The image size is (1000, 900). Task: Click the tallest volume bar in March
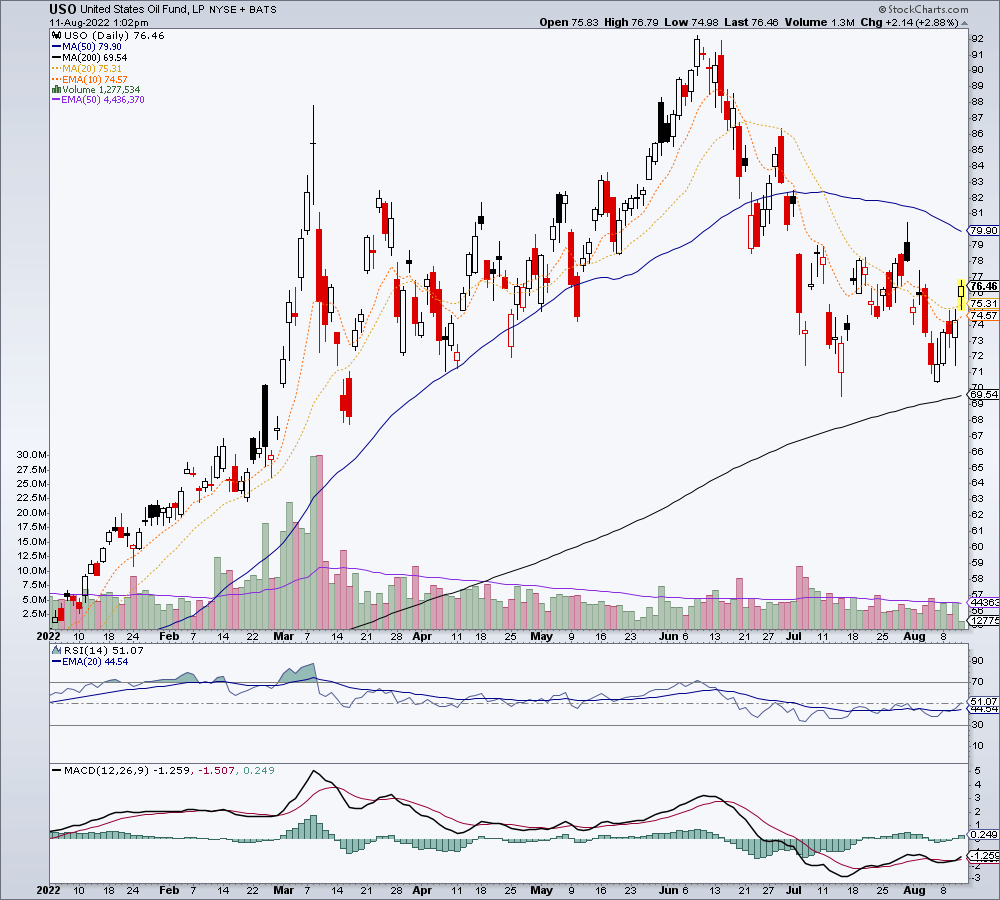pyautogui.click(x=320, y=542)
